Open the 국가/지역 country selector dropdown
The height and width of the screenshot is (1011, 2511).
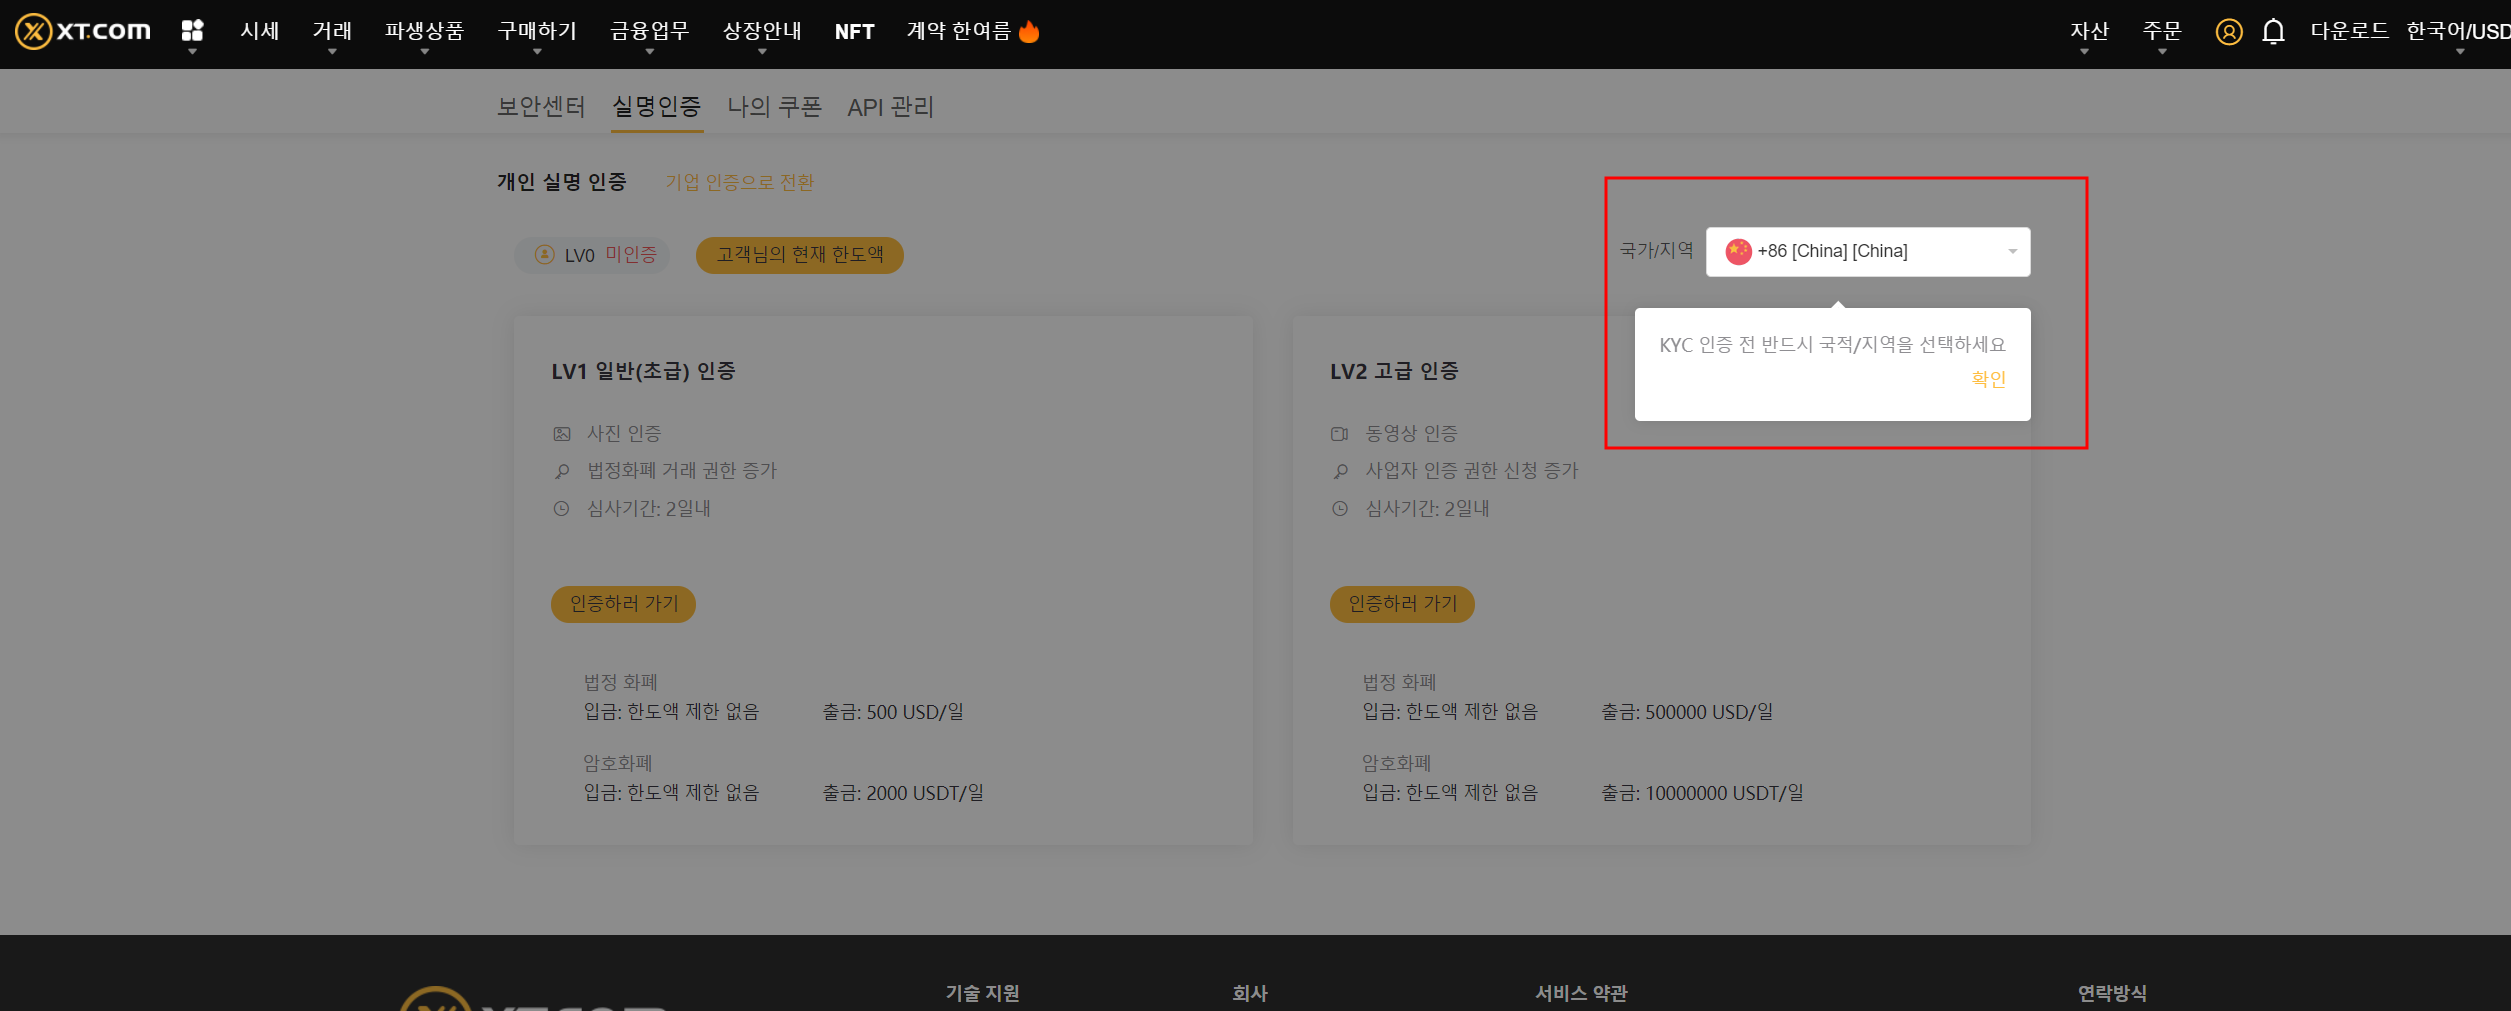[x=1866, y=251]
